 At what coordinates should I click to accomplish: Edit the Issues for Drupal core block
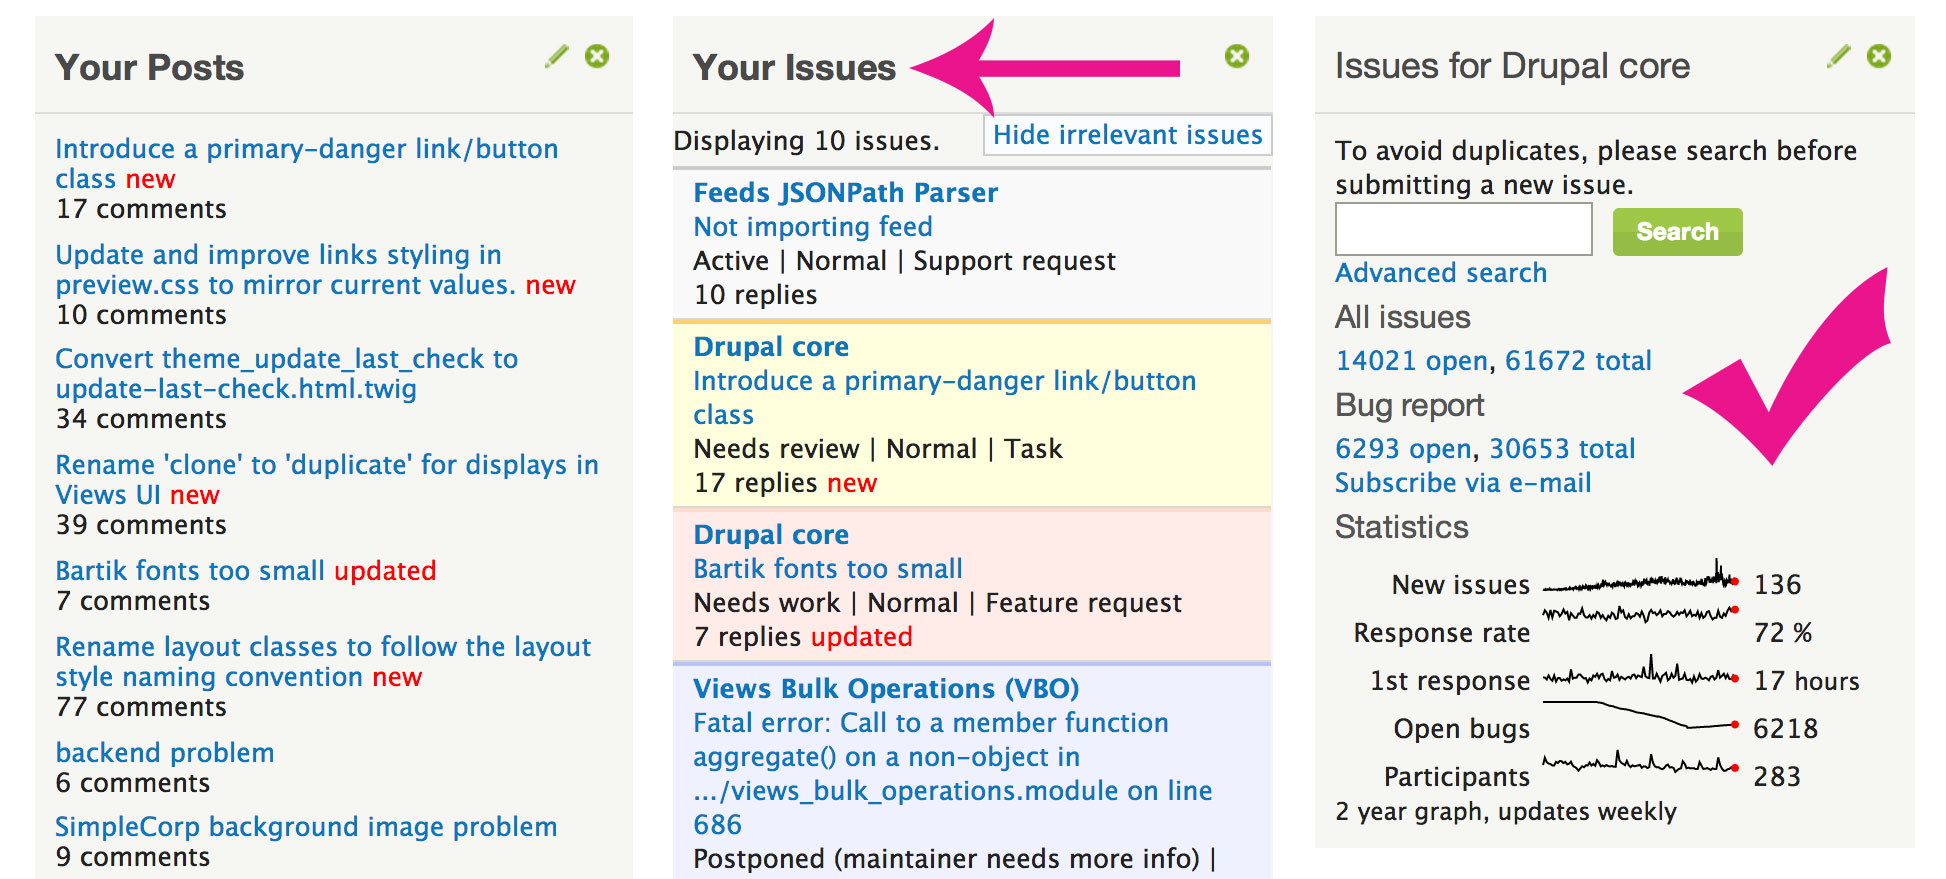pos(1839,56)
